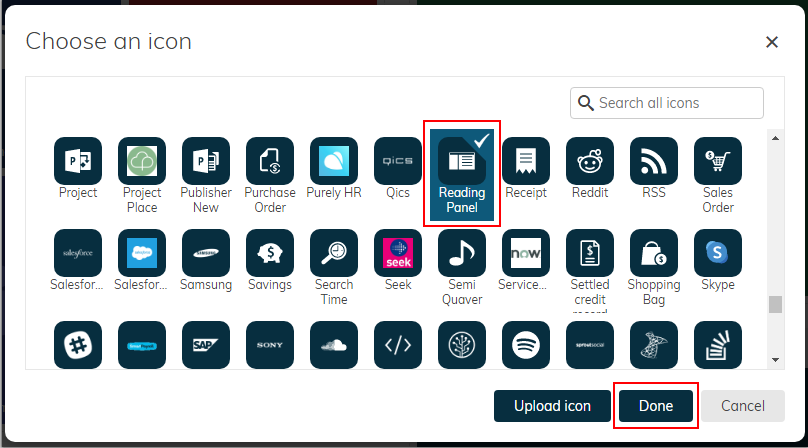This screenshot has width=808, height=448.
Task: Select the SAP logo icon
Action: [x=206, y=345]
